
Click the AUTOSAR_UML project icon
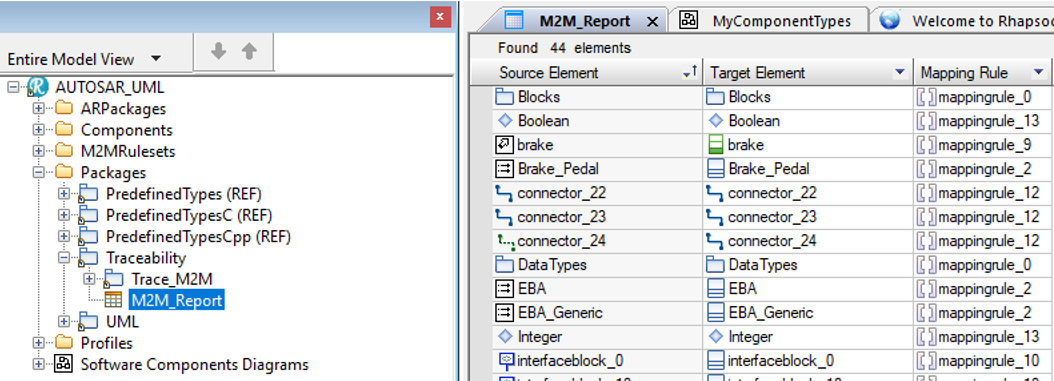38,87
